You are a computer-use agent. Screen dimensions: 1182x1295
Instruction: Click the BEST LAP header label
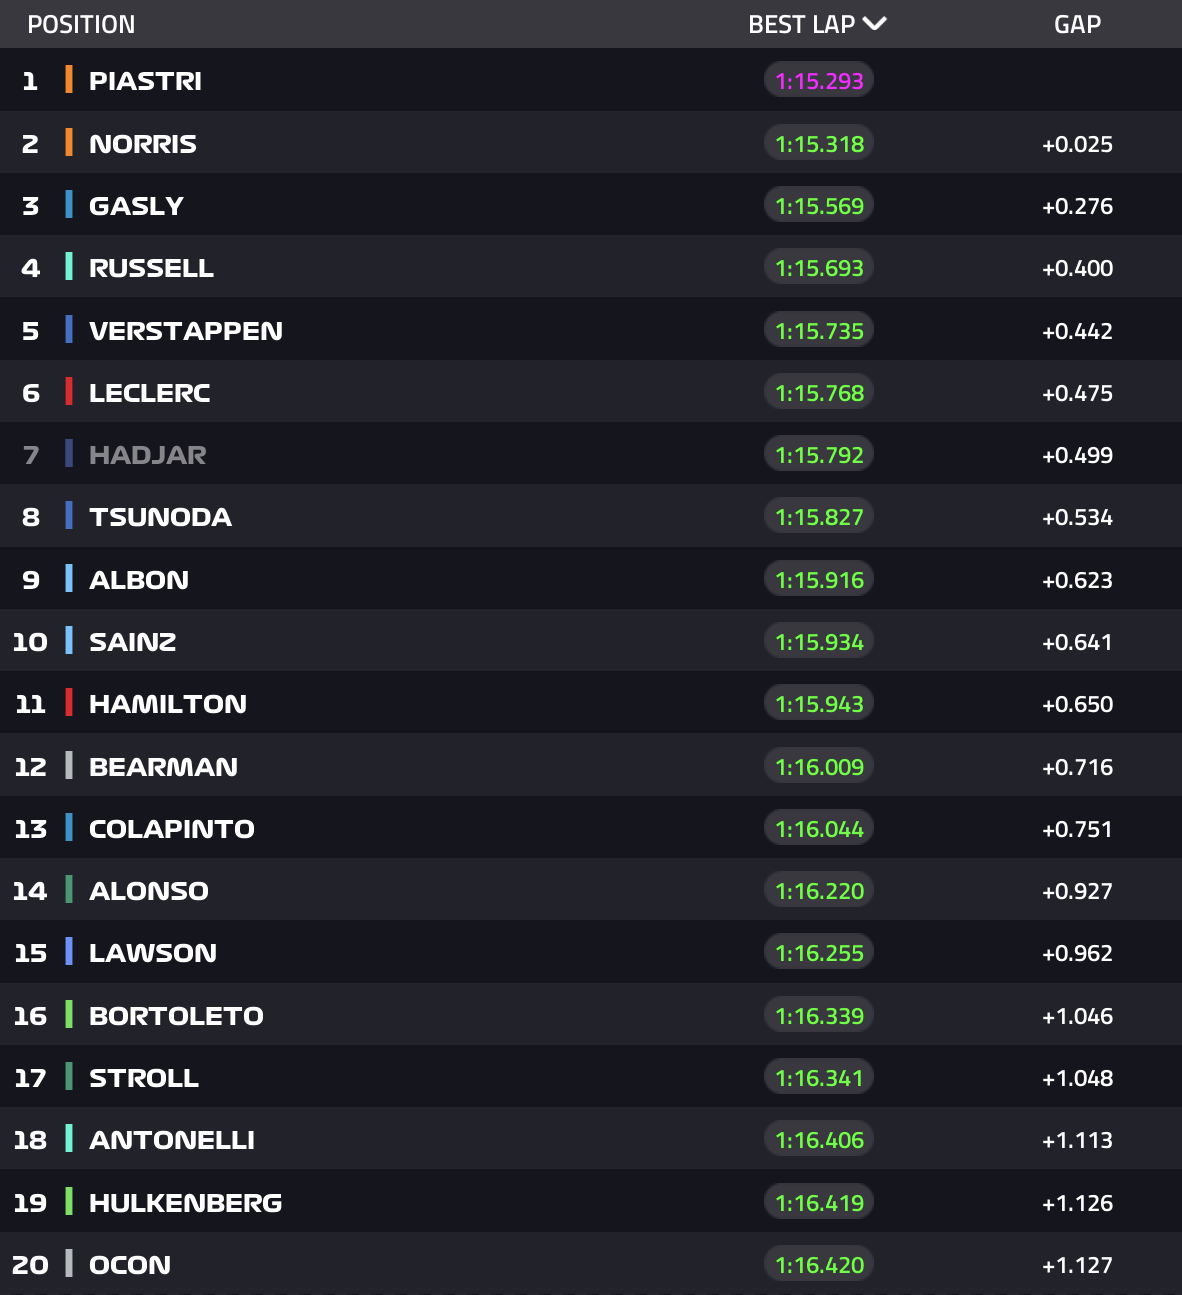pyautogui.click(x=801, y=24)
